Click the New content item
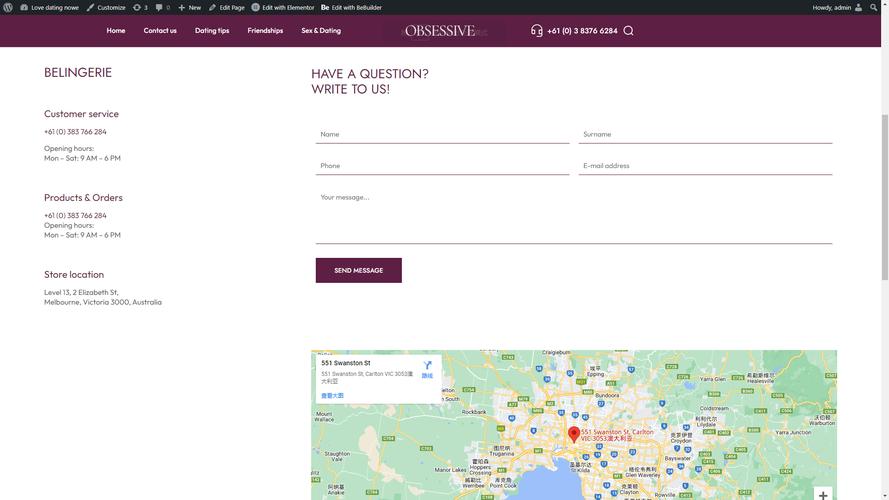This screenshot has height=500, width=889. pyautogui.click(x=189, y=7)
